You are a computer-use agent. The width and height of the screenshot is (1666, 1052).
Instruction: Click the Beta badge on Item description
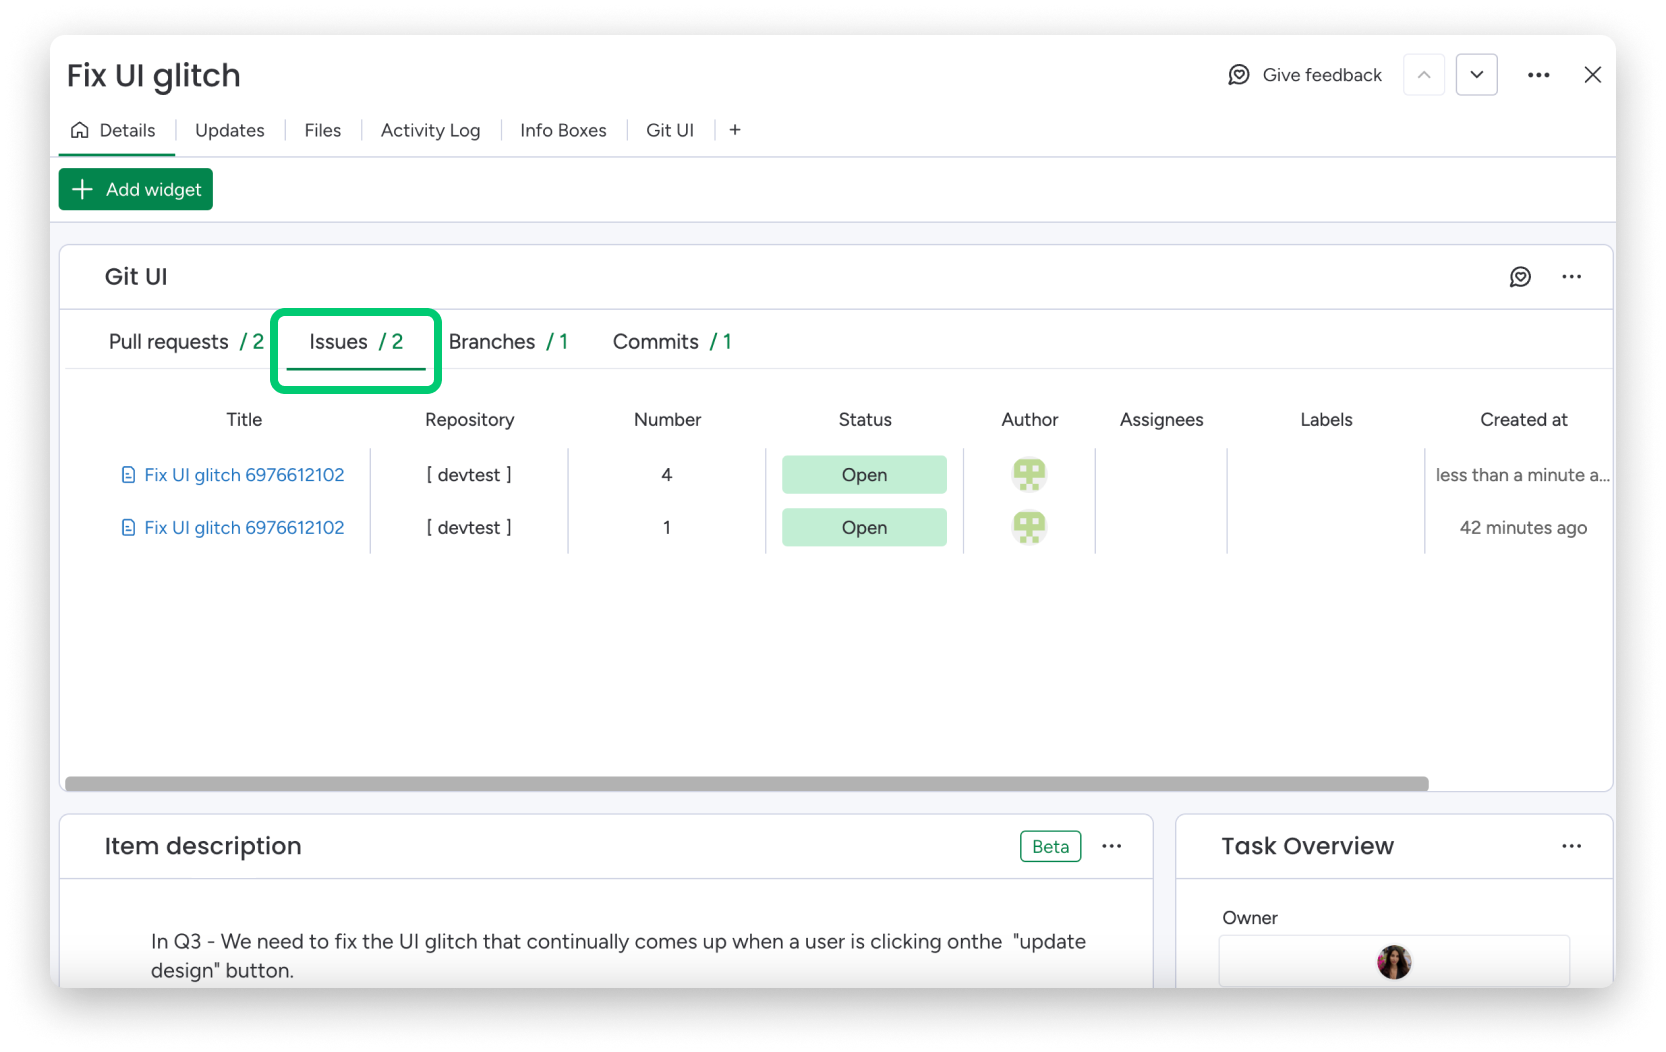1050,846
